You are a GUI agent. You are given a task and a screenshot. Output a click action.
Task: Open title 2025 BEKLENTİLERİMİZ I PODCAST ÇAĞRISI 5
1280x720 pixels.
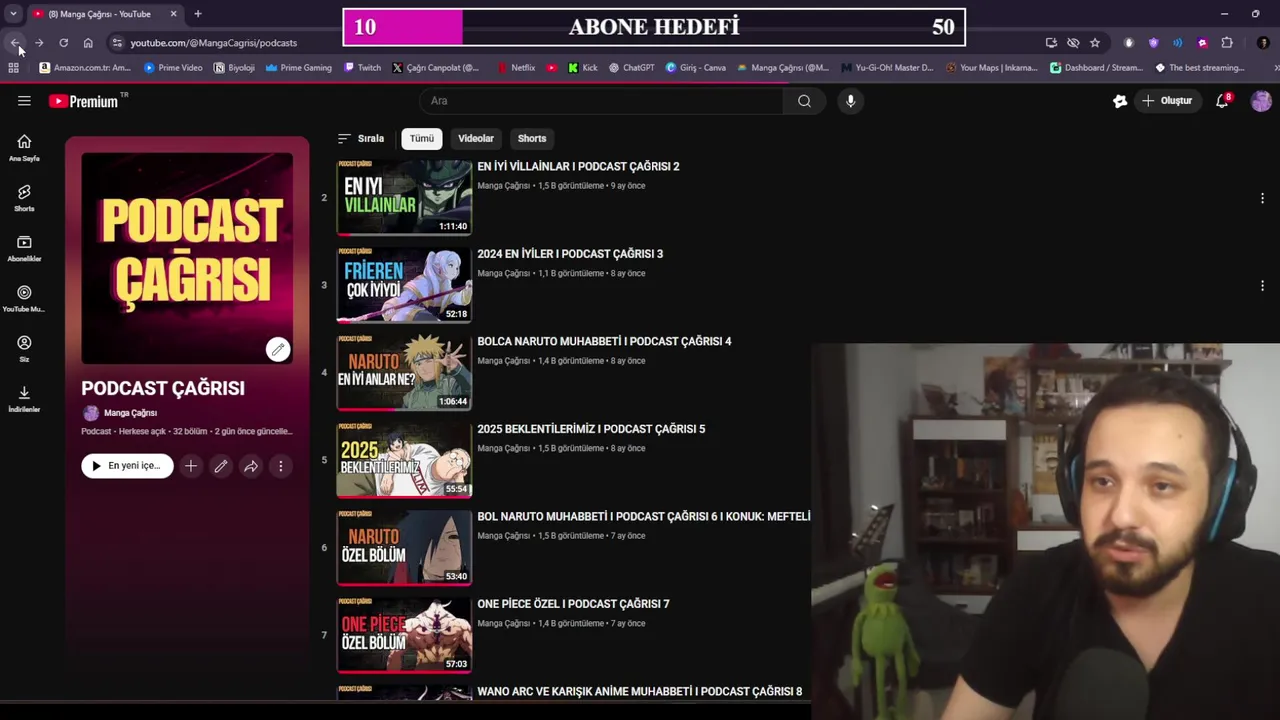[x=591, y=429]
